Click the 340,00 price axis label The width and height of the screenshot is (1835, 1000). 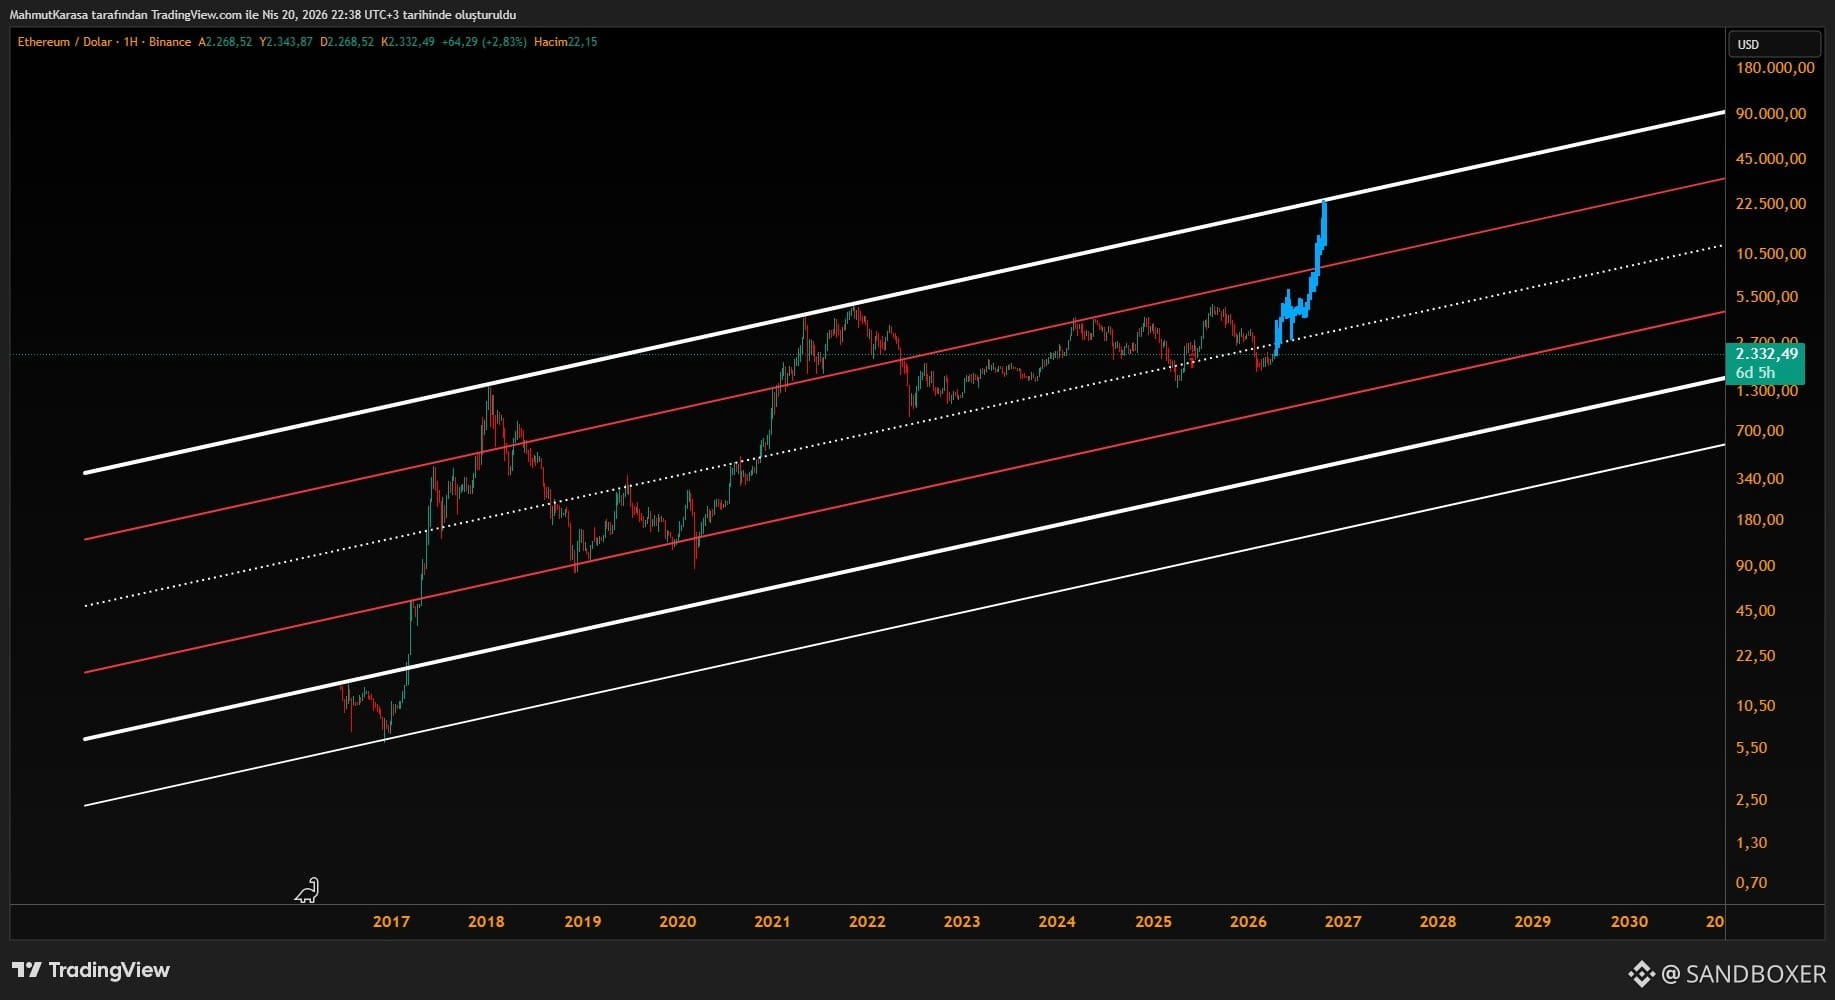1760,478
